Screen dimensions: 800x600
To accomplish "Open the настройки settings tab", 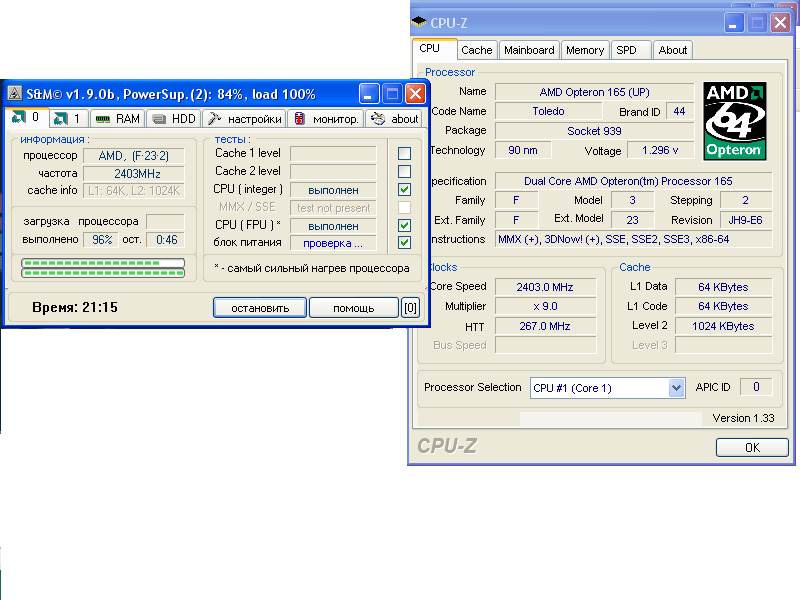I will tap(245, 119).
